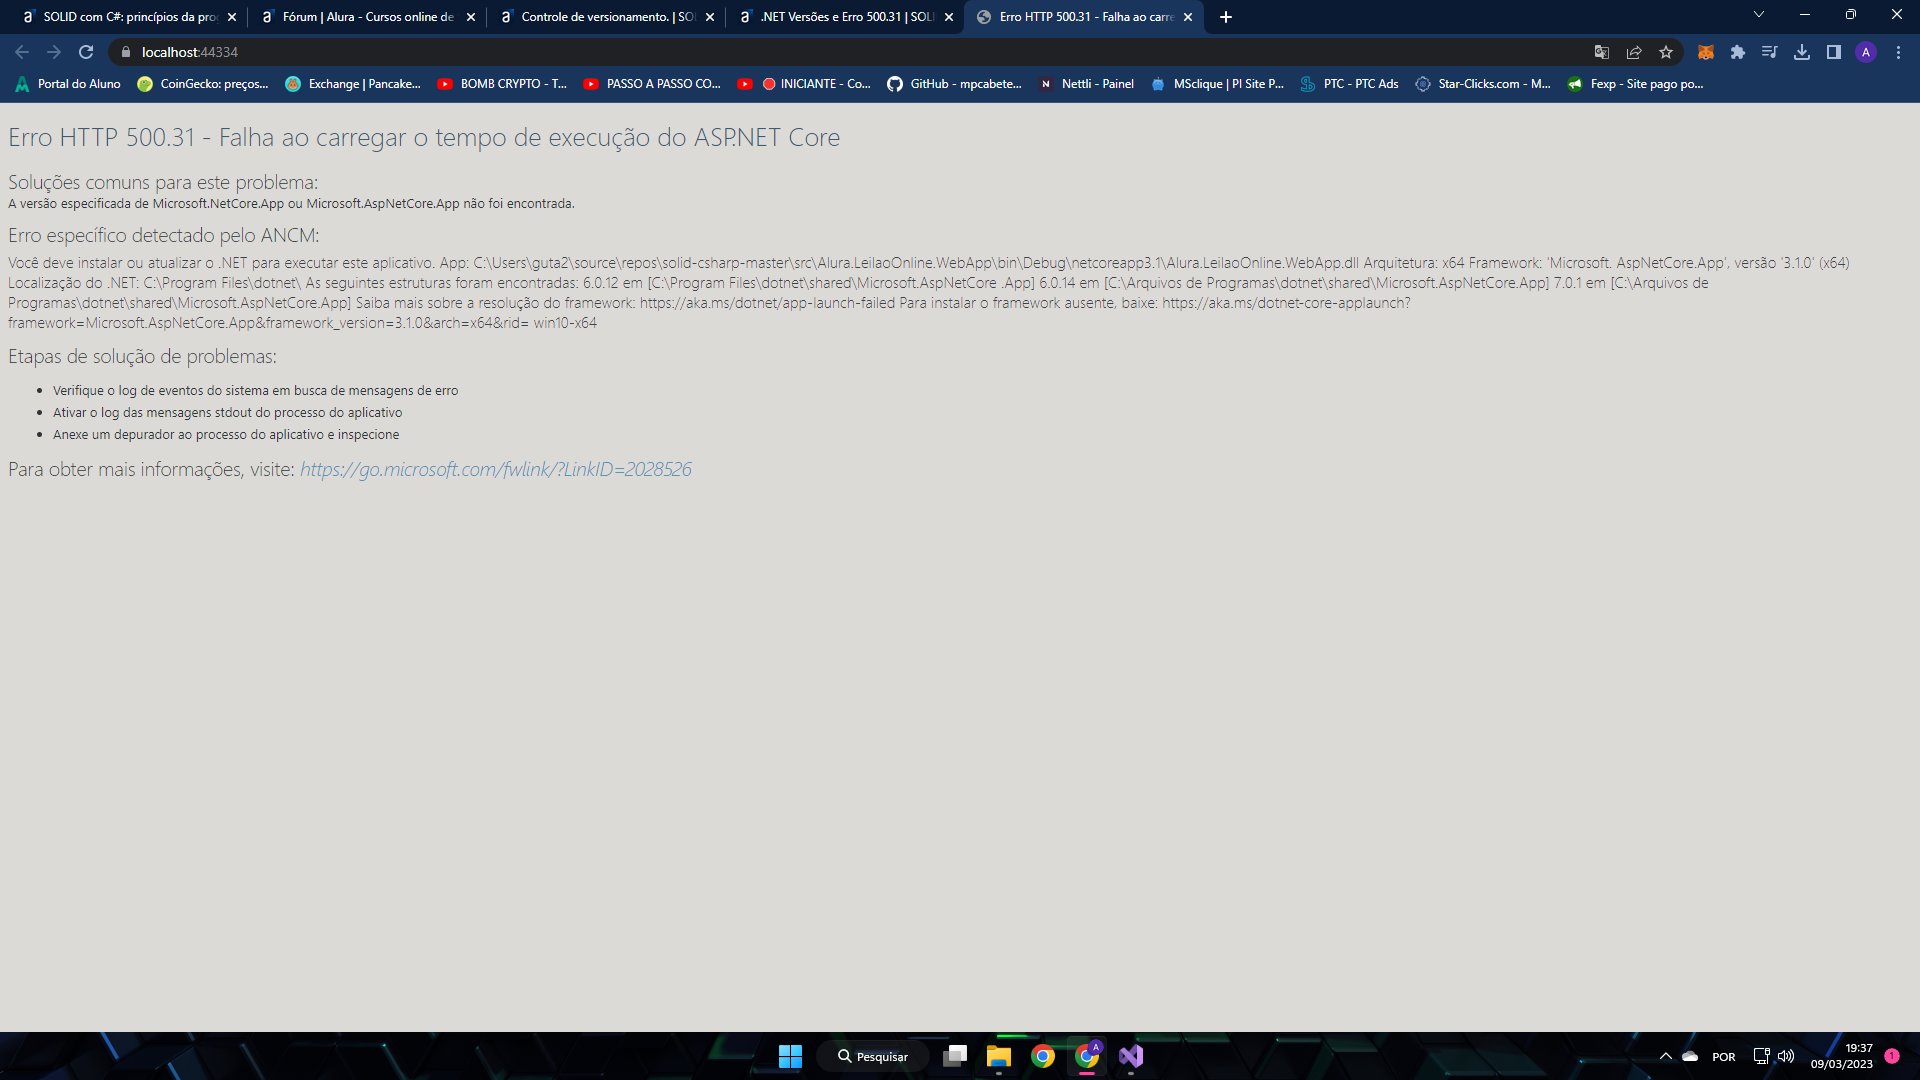This screenshot has height=1080, width=1920.
Task: Open the profile avatar A
Action: click(1866, 52)
